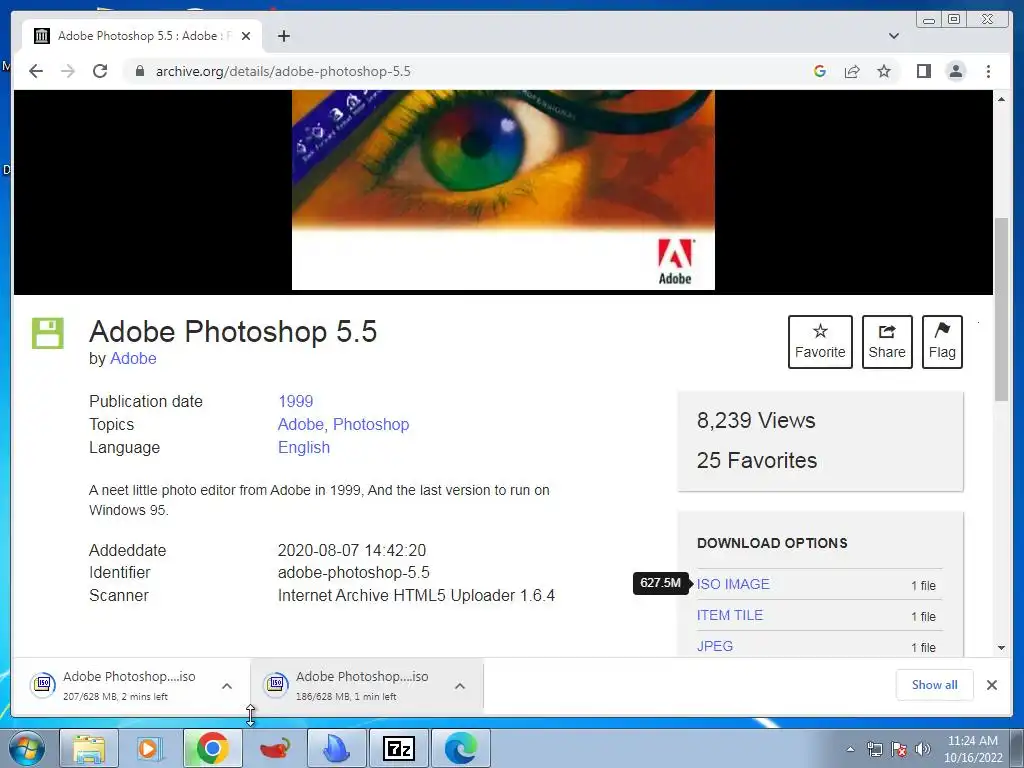
Task: Open the share this page icon
Action: point(852,71)
